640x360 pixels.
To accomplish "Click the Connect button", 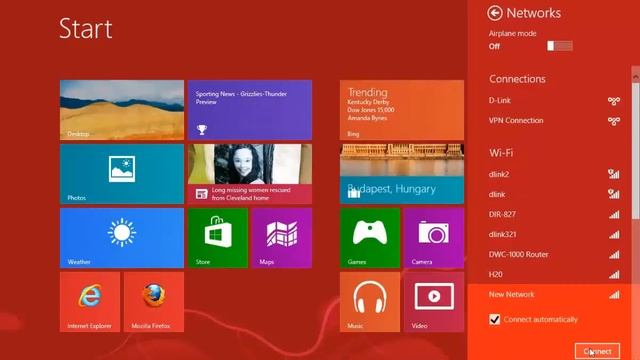I will tap(597, 351).
